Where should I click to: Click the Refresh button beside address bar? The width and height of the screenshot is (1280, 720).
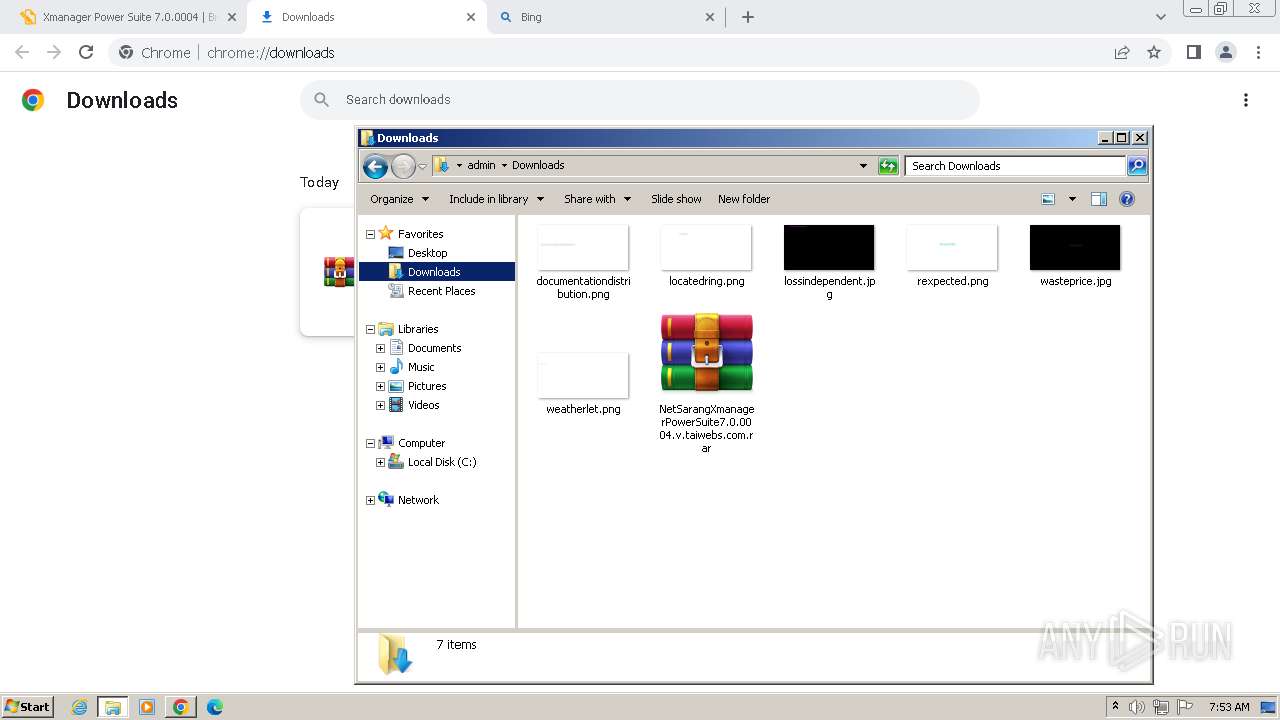[888, 166]
